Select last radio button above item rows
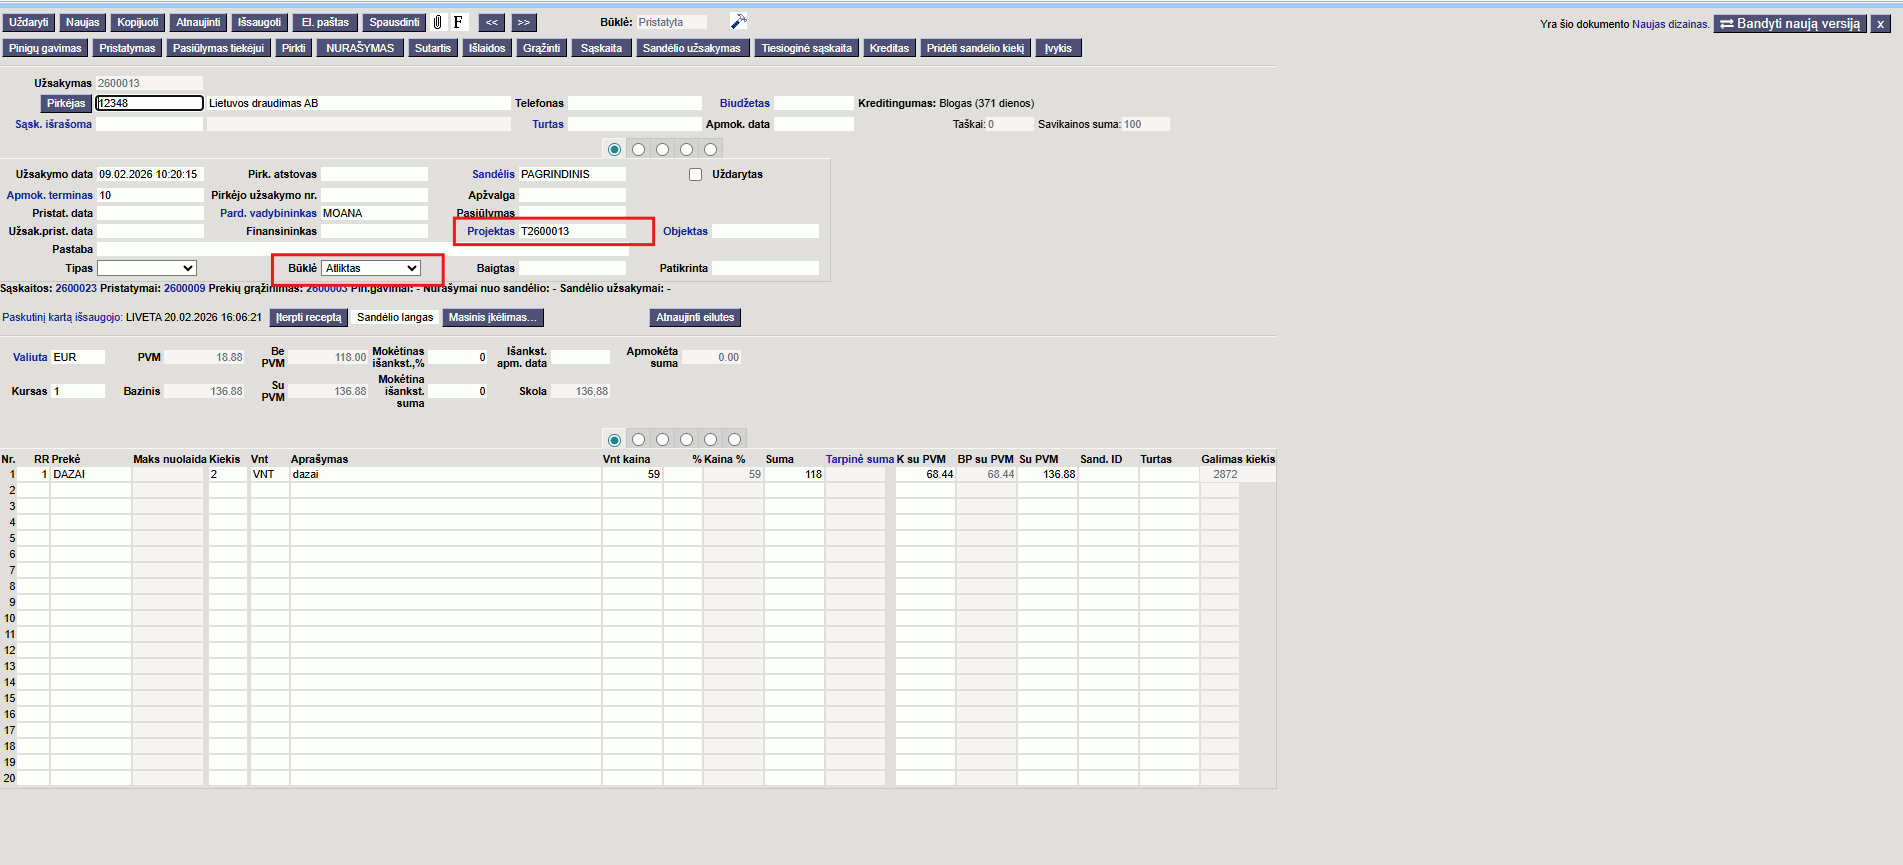The height and width of the screenshot is (865, 1903). click(735, 439)
